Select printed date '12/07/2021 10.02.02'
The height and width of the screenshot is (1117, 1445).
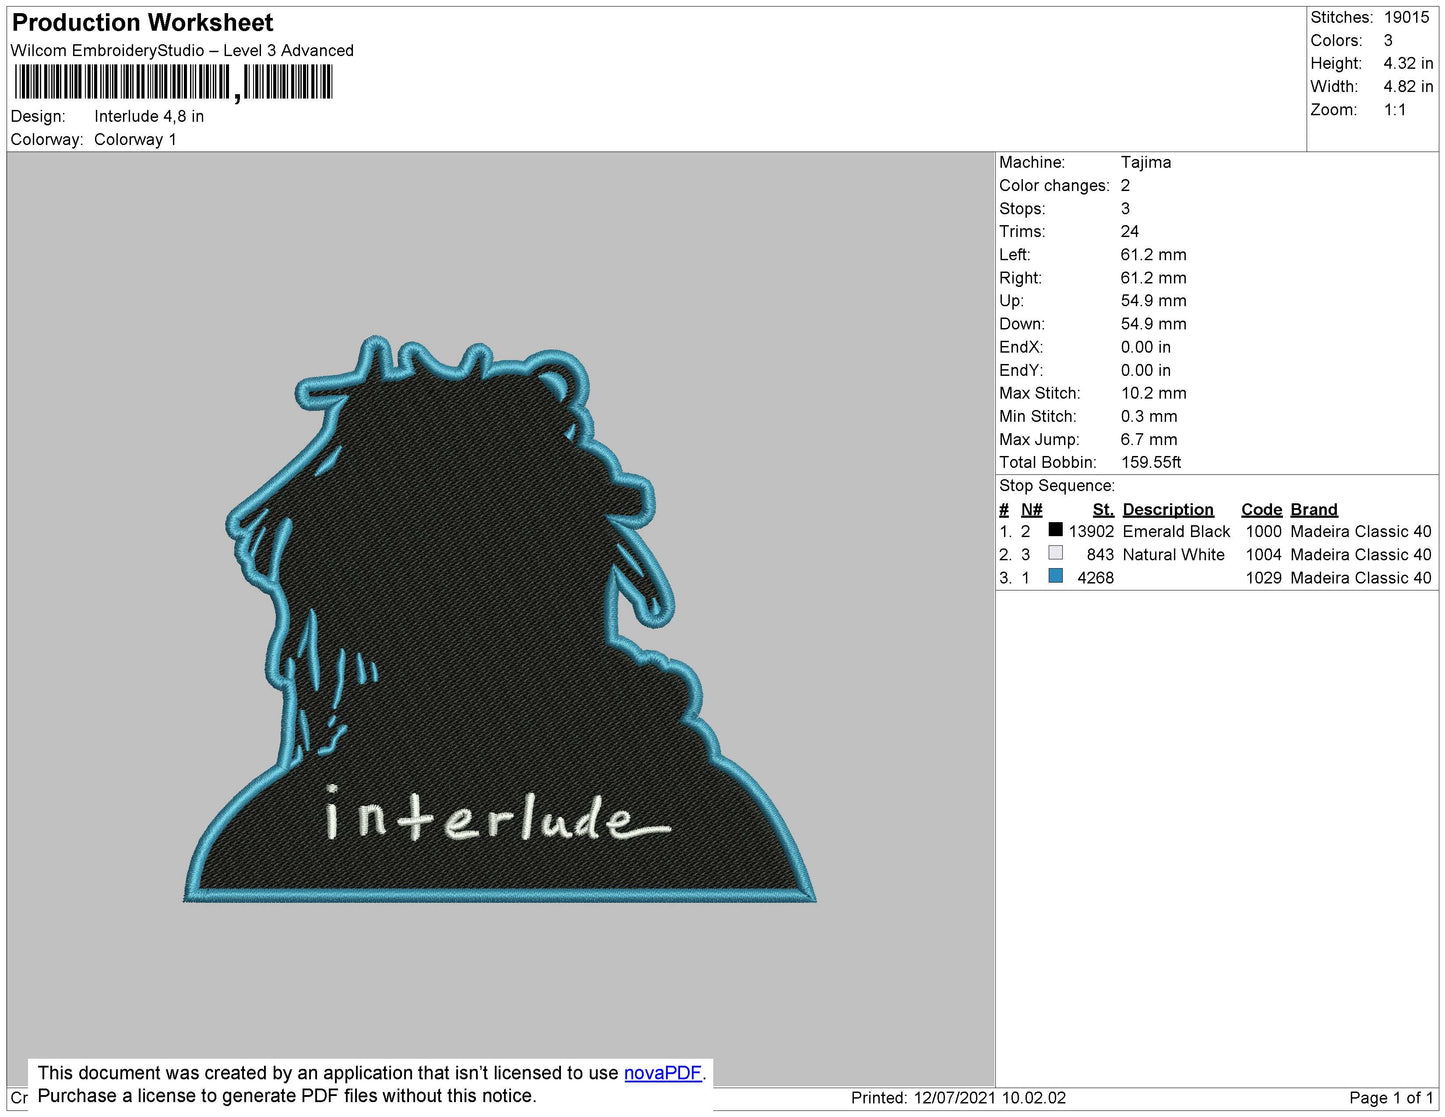point(989,1098)
